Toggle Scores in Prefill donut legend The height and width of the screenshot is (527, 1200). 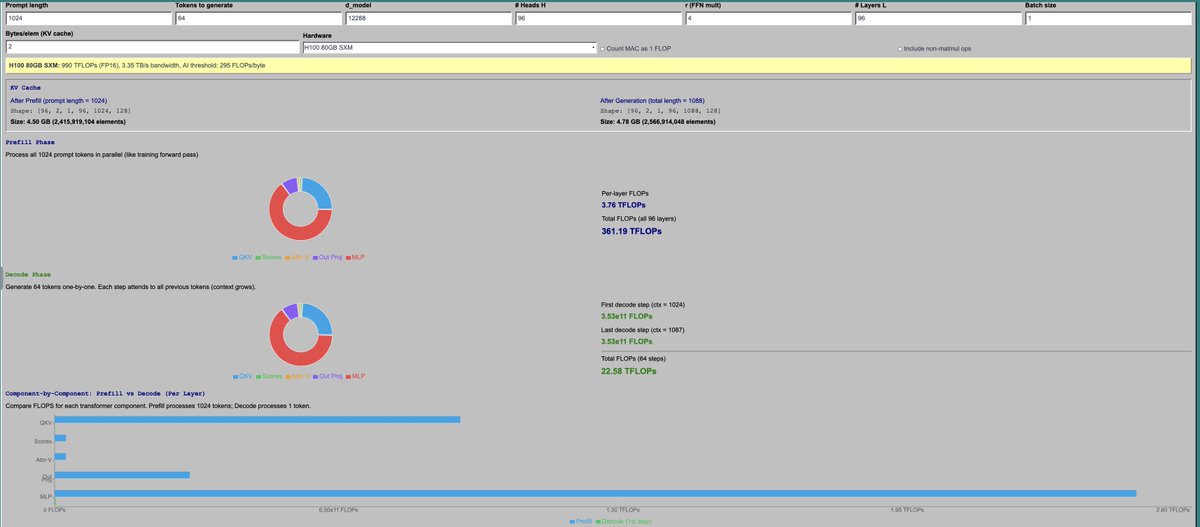click(268, 257)
